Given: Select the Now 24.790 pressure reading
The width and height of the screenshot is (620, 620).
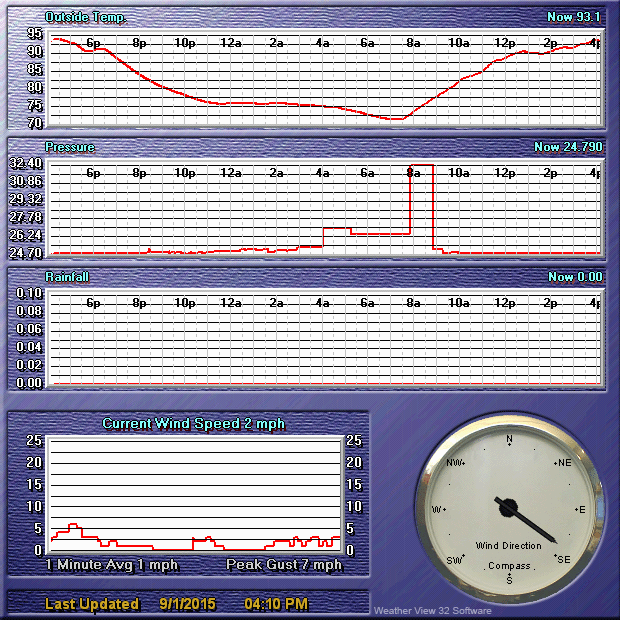Looking at the screenshot, I should point(567,147).
